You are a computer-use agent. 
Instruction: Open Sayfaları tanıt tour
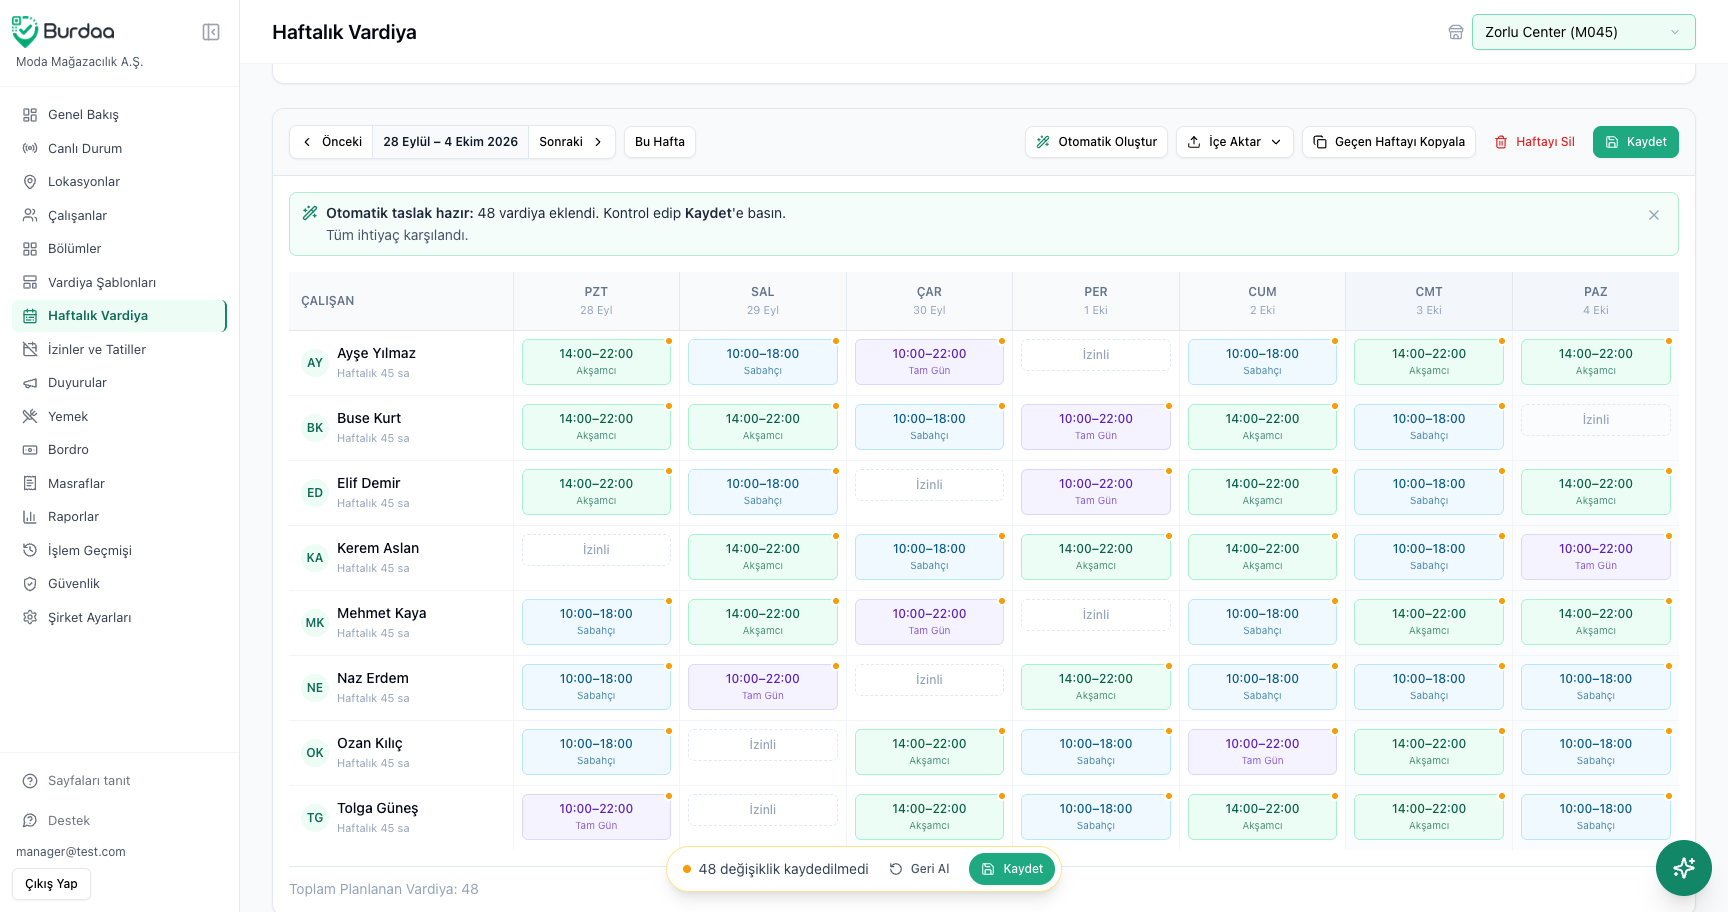click(120, 781)
